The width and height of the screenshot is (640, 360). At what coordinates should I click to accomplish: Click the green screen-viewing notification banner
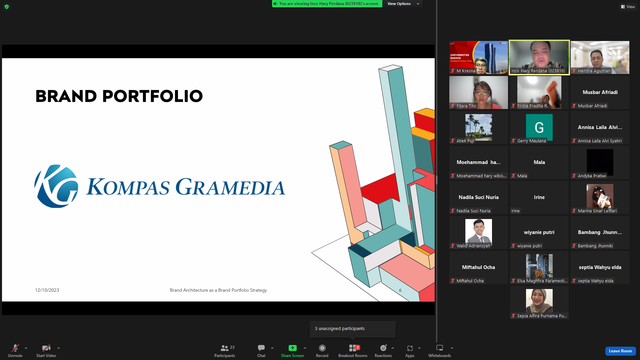point(327,4)
